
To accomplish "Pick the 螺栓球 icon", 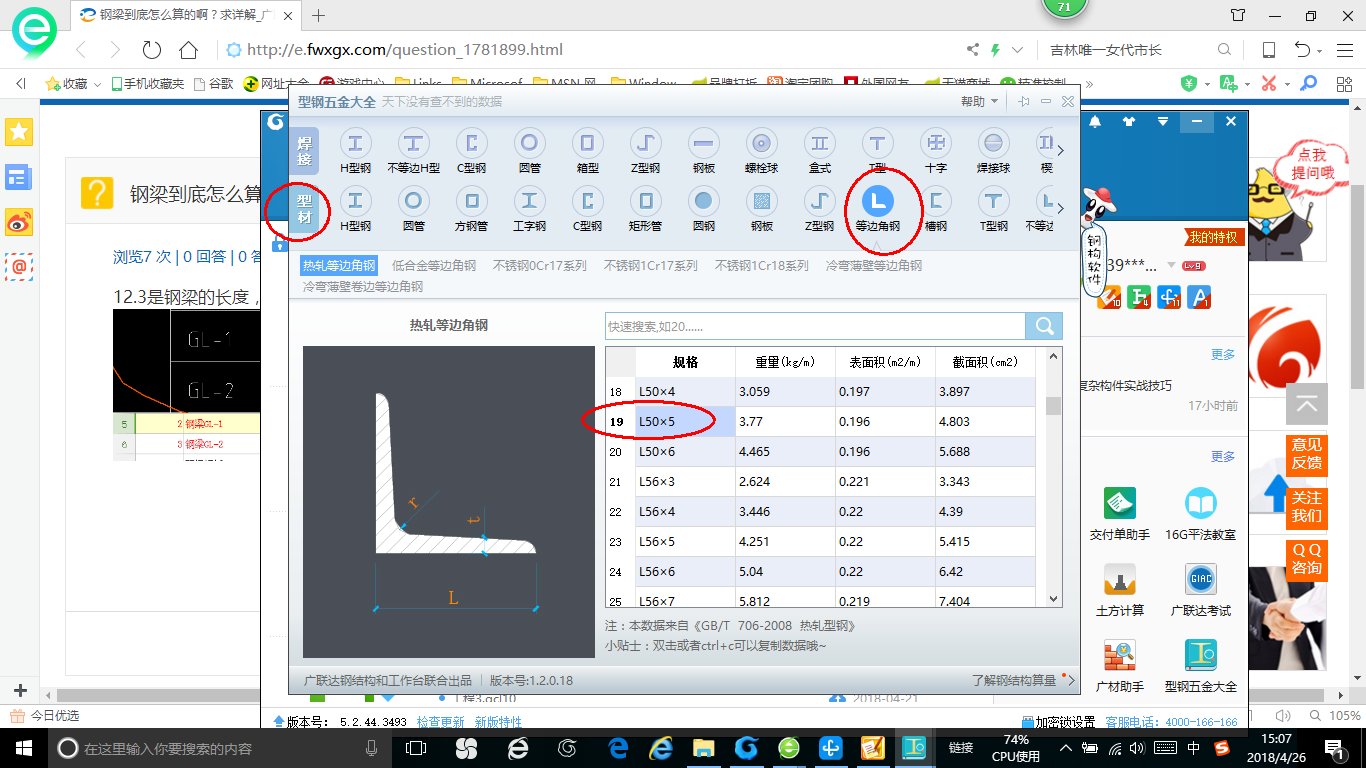I will (x=761, y=143).
